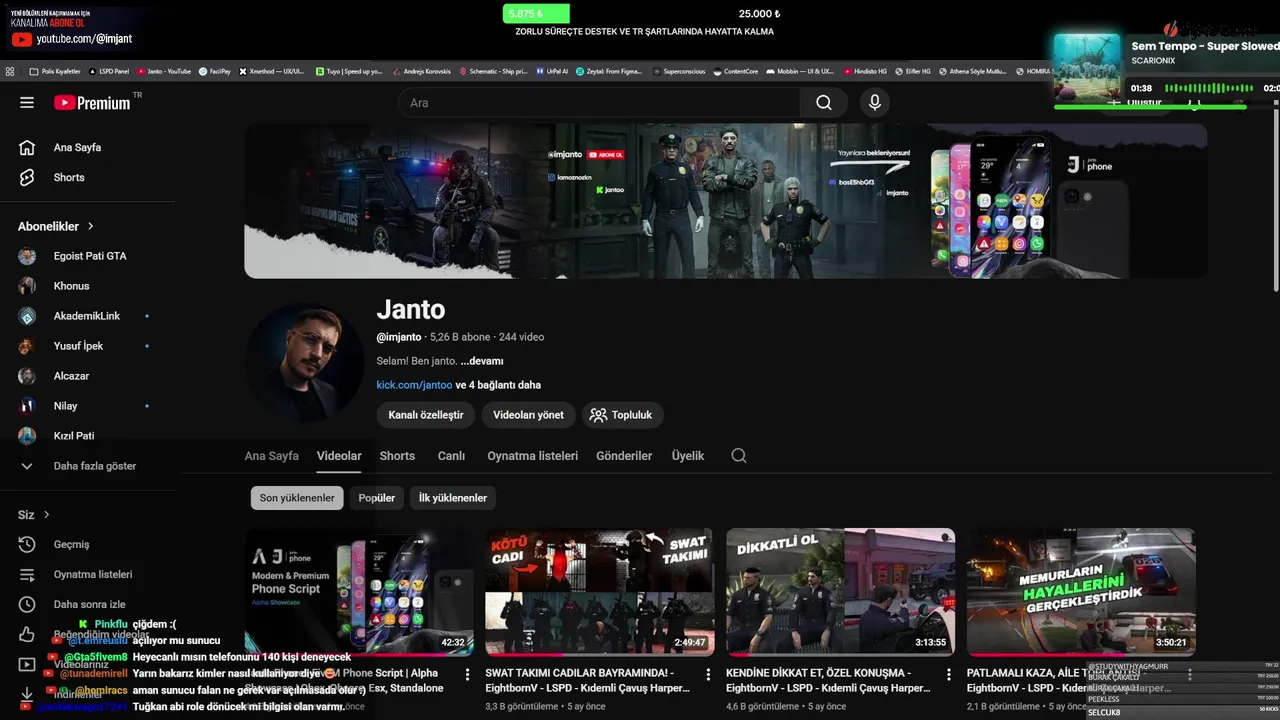Click the Sem Tempo song album art

tap(1087, 68)
